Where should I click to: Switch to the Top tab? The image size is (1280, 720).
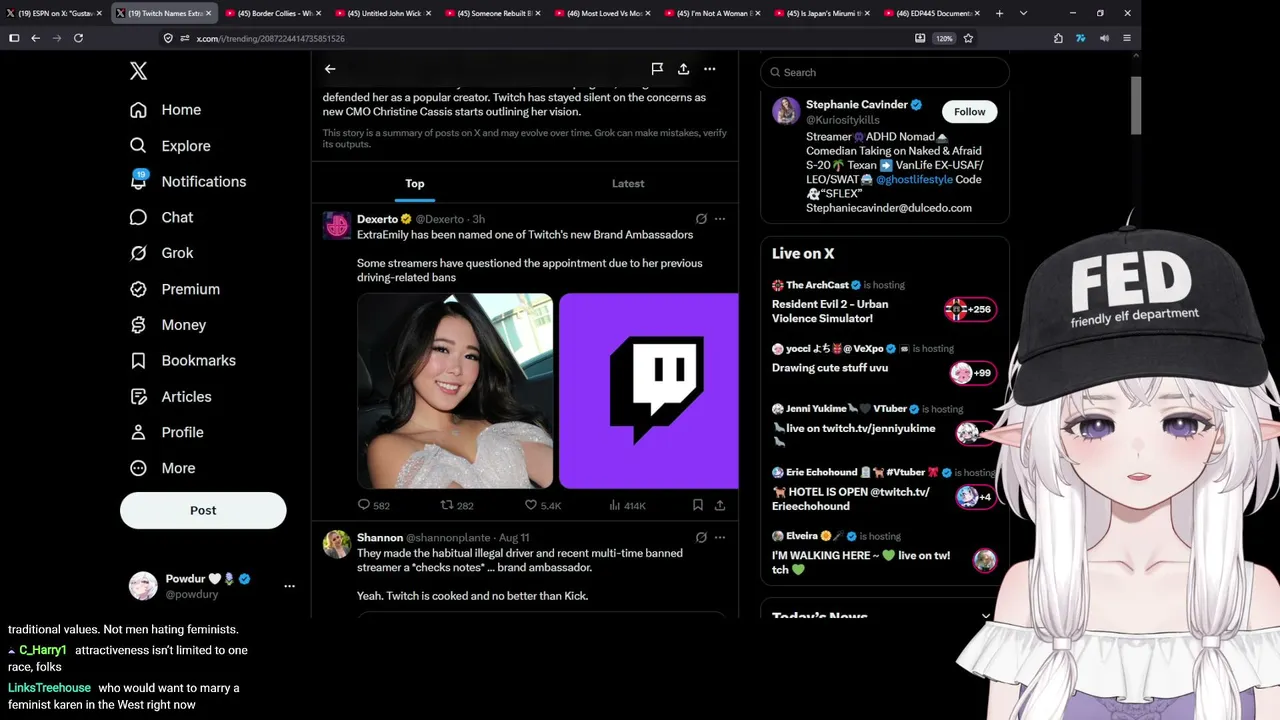click(x=415, y=183)
